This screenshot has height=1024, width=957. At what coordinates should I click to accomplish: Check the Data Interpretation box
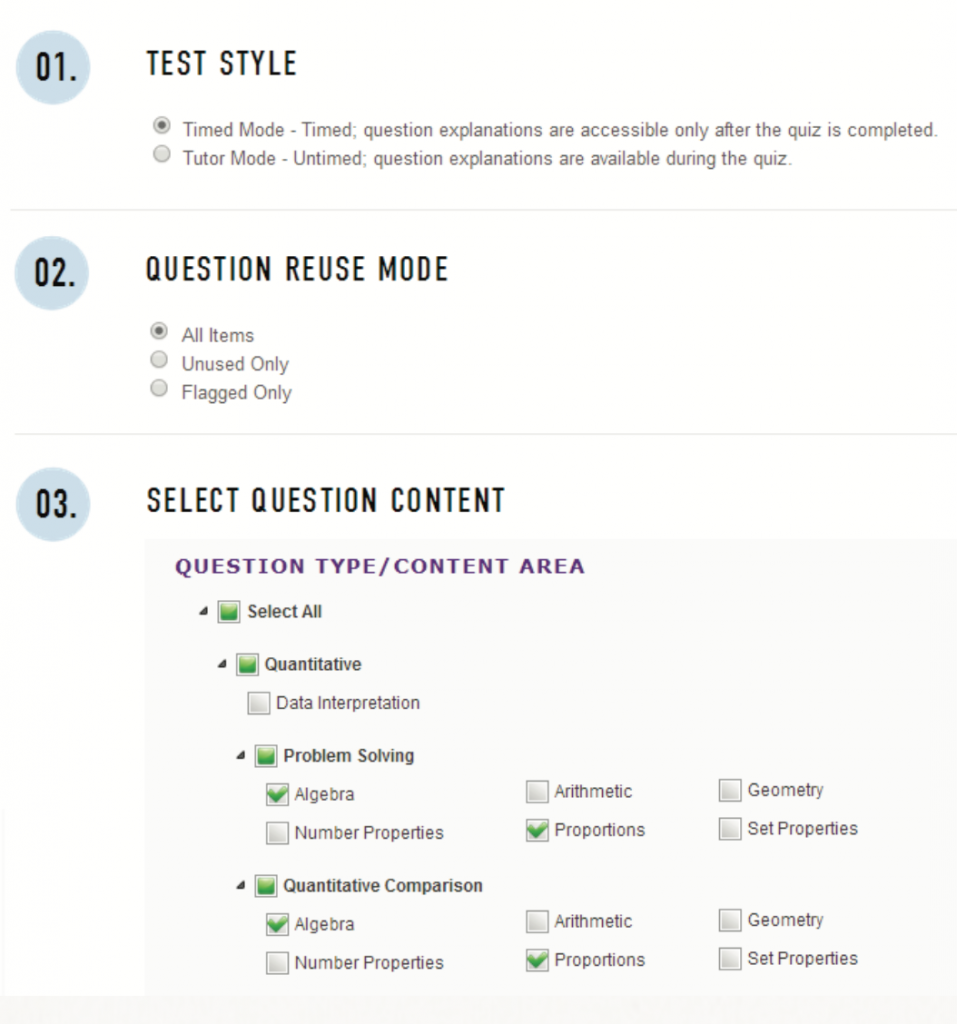[x=259, y=703]
